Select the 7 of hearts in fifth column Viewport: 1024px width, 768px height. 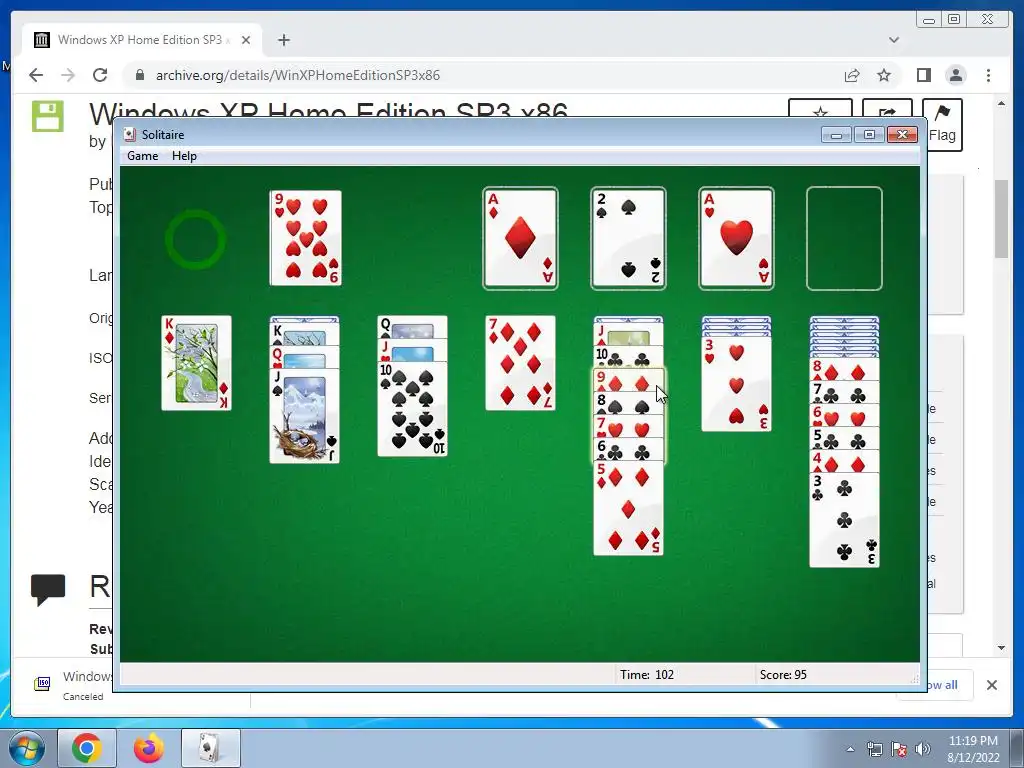628,426
